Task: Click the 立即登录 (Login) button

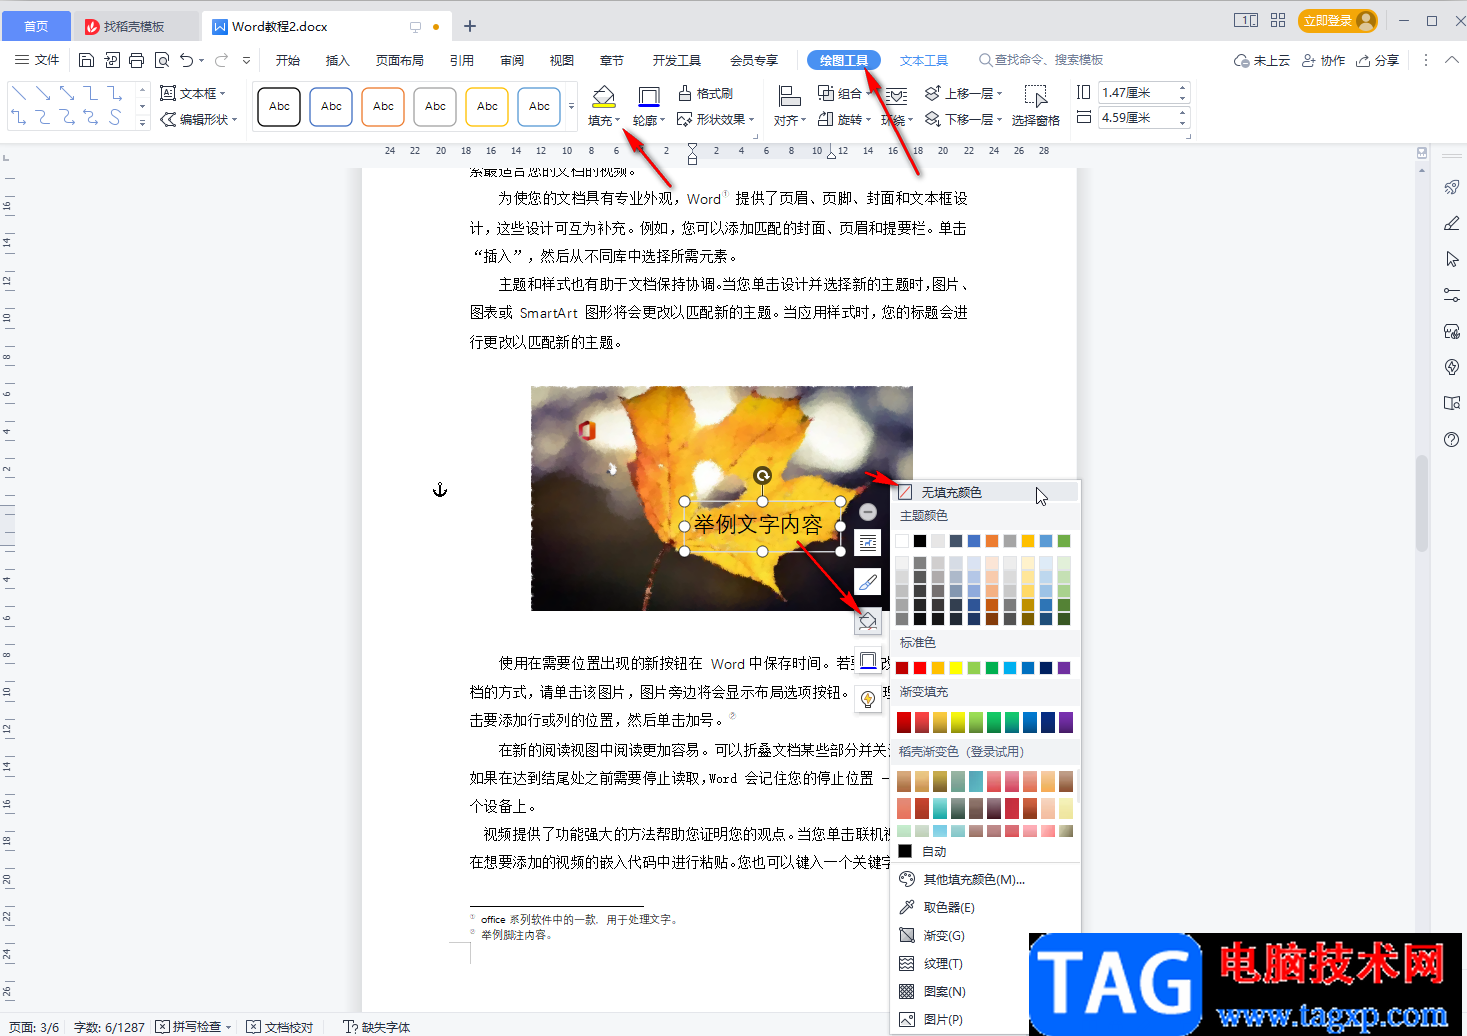Action: pyautogui.click(x=1337, y=20)
